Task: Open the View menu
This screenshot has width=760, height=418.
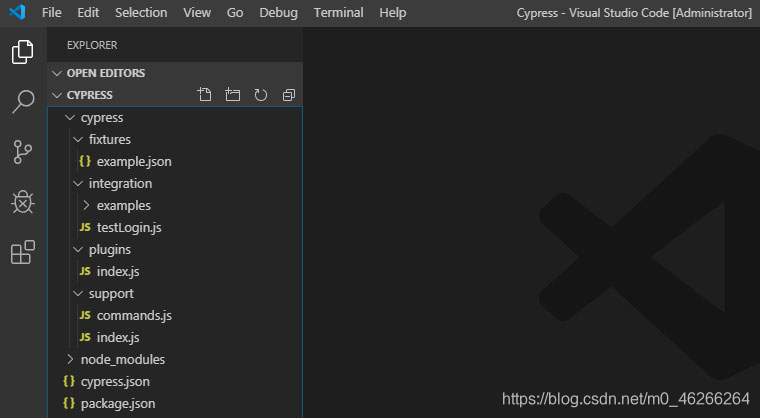Action: point(197,13)
